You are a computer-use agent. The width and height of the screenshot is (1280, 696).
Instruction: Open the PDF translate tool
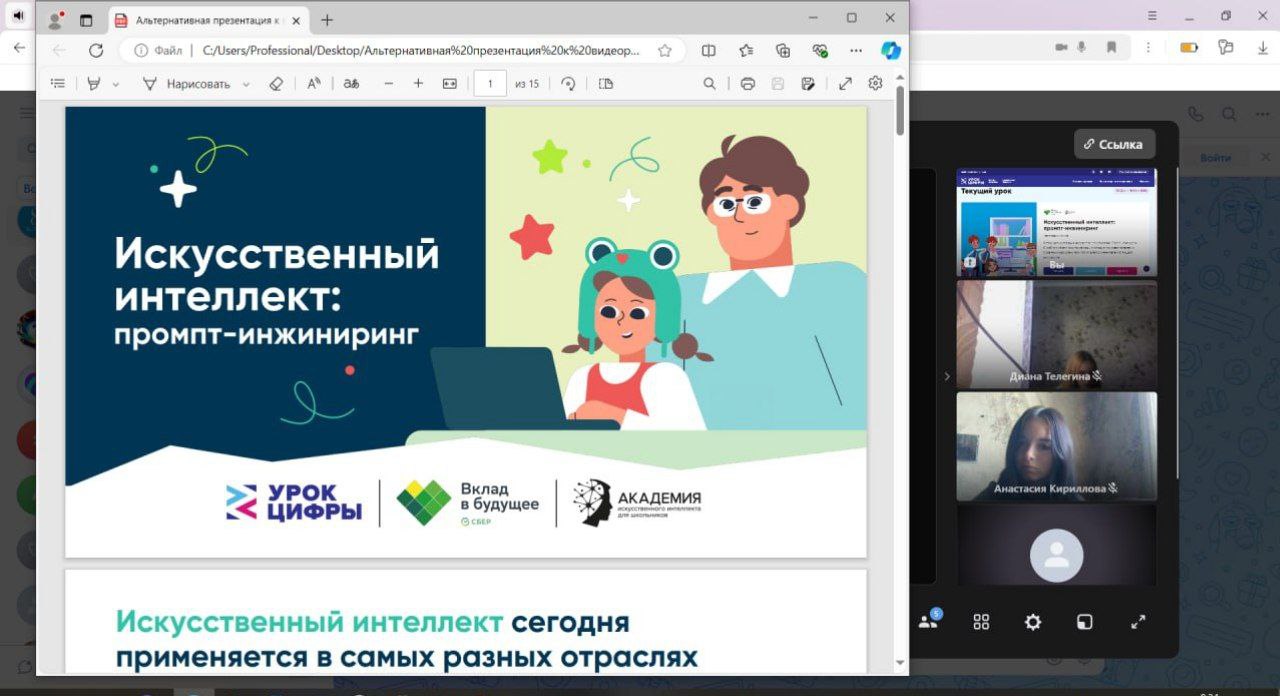tap(351, 84)
